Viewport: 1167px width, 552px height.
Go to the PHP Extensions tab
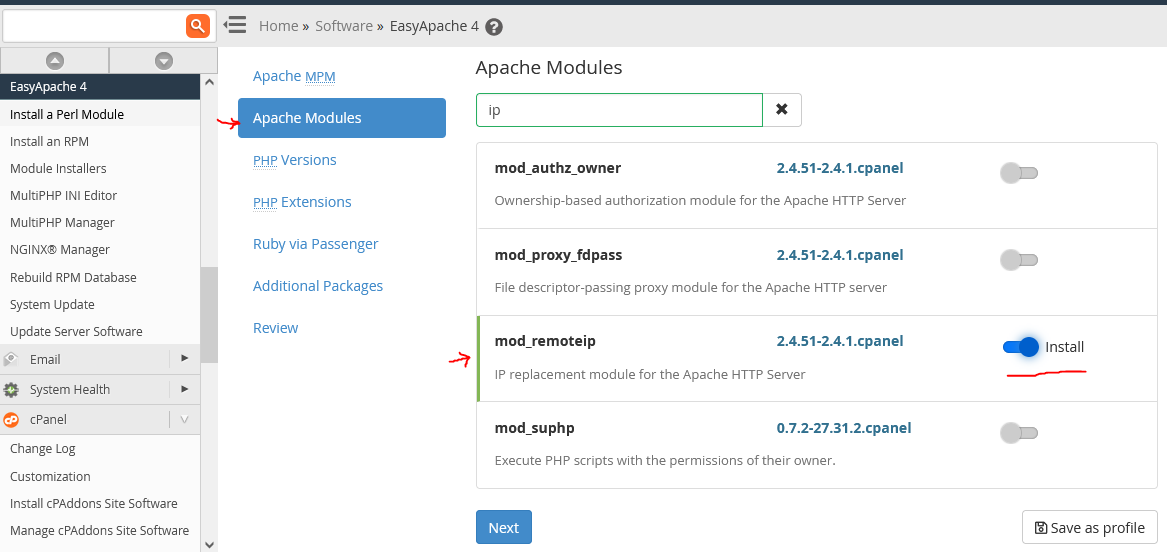tap(302, 202)
